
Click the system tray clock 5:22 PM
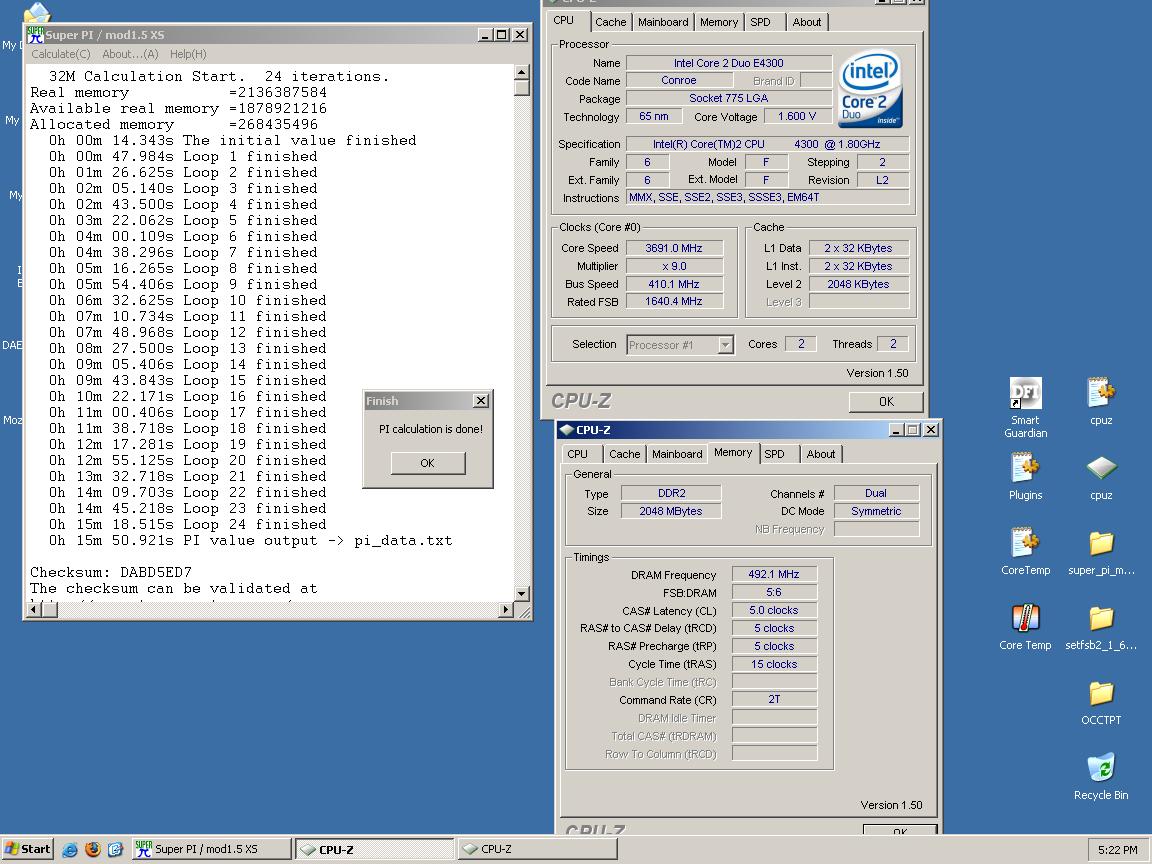pos(1117,849)
